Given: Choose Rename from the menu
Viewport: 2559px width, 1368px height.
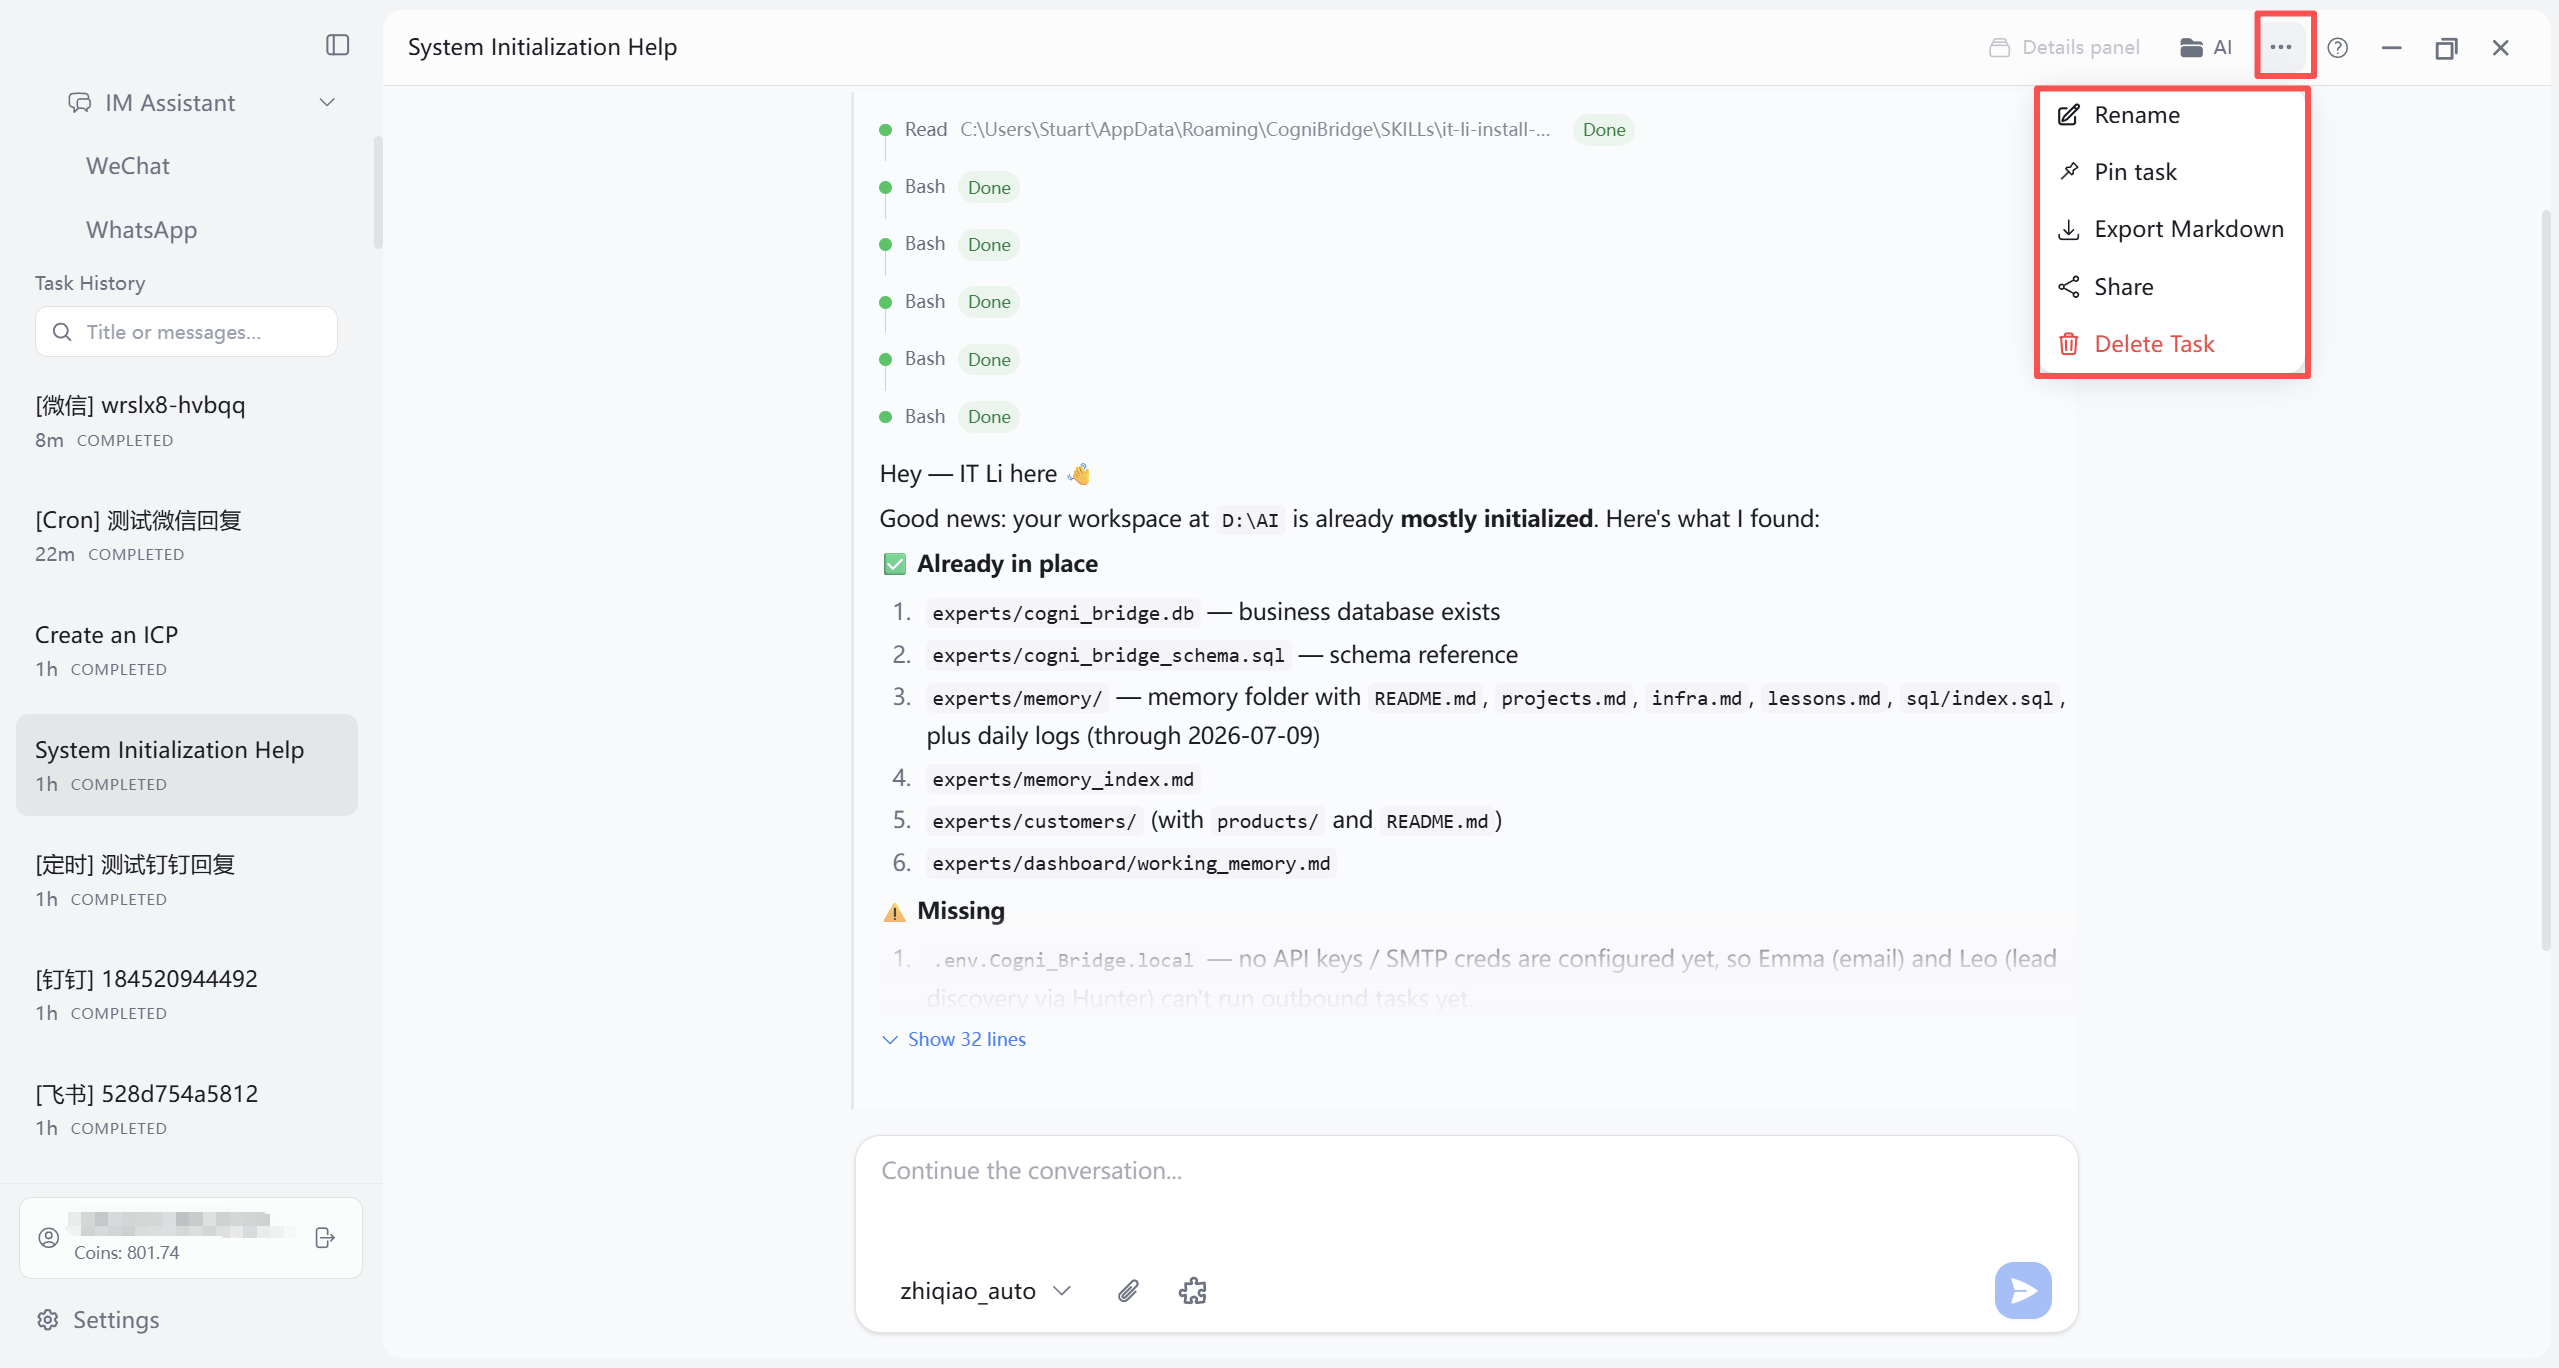Looking at the screenshot, I should 2171,115.
